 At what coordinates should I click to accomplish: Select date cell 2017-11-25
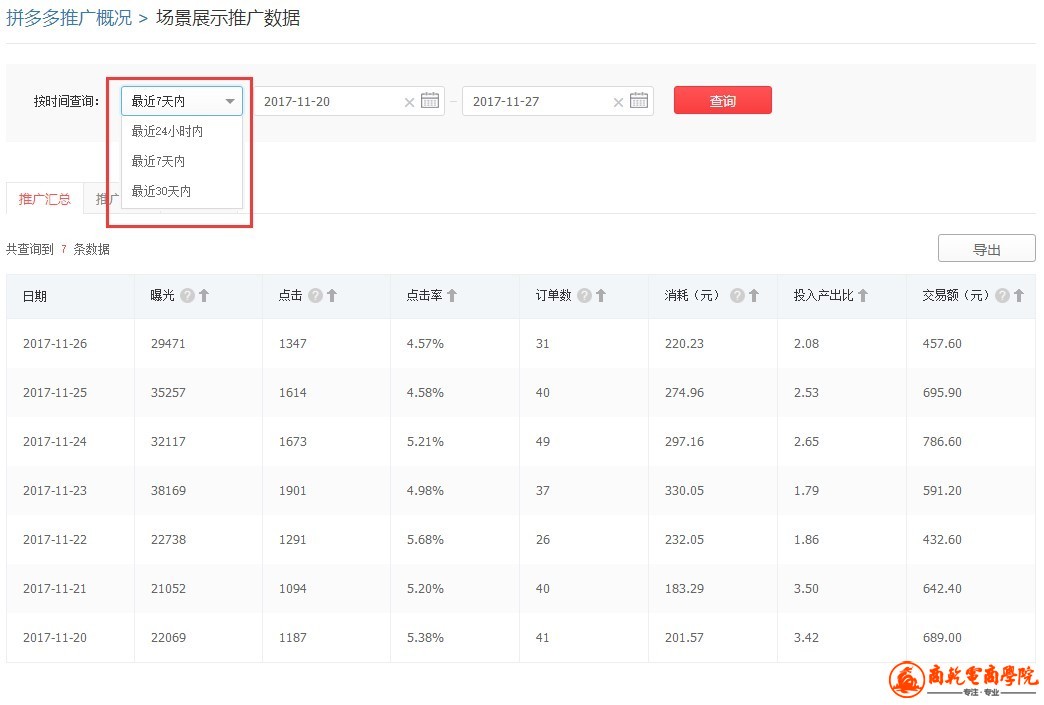pyautogui.click(x=55, y=393)
